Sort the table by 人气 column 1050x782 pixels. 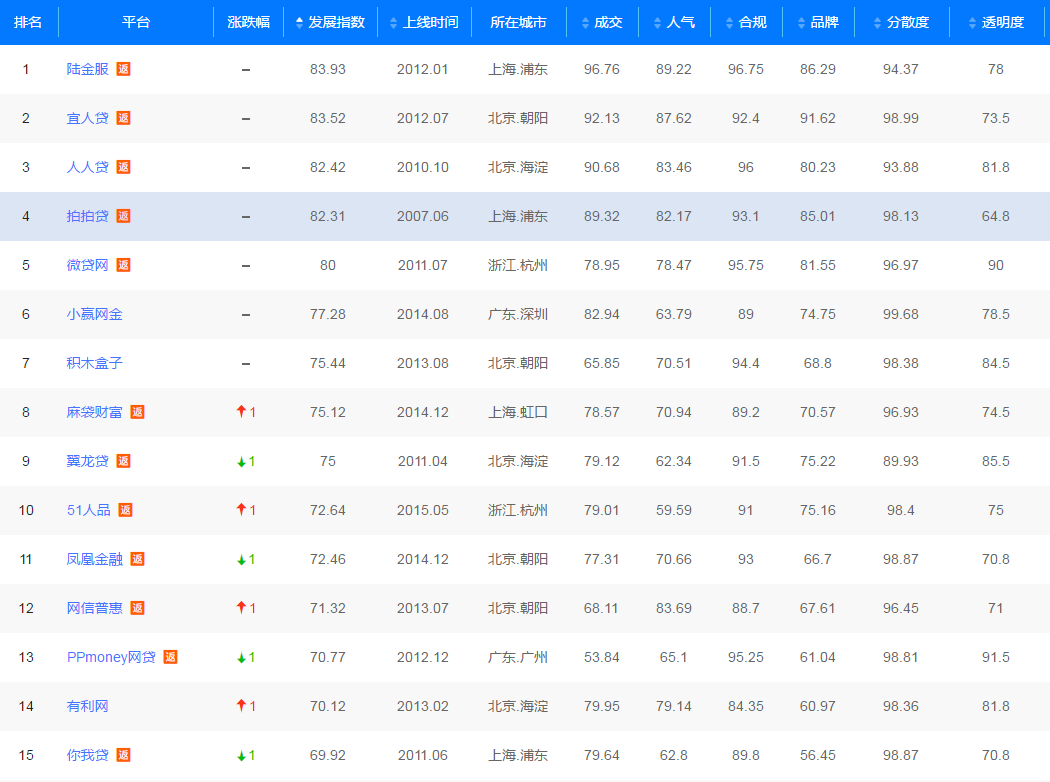click(x=673, y=22)
